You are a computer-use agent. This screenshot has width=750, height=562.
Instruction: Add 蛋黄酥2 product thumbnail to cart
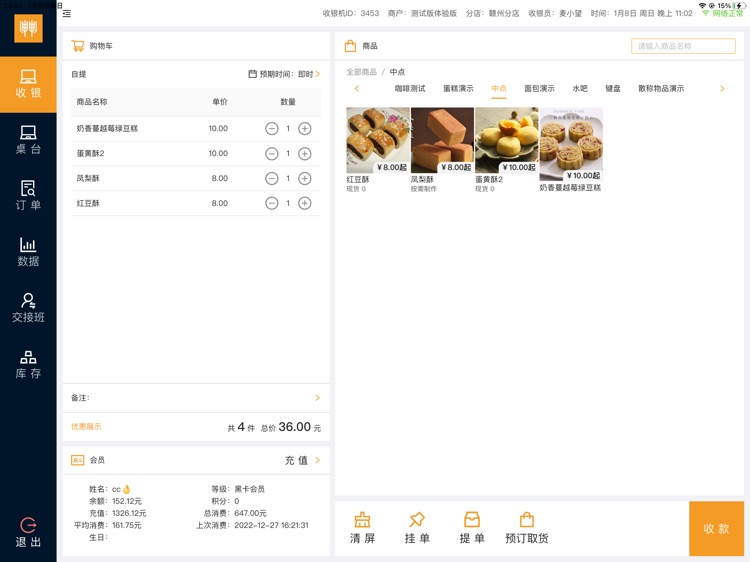tap(507, 140)
